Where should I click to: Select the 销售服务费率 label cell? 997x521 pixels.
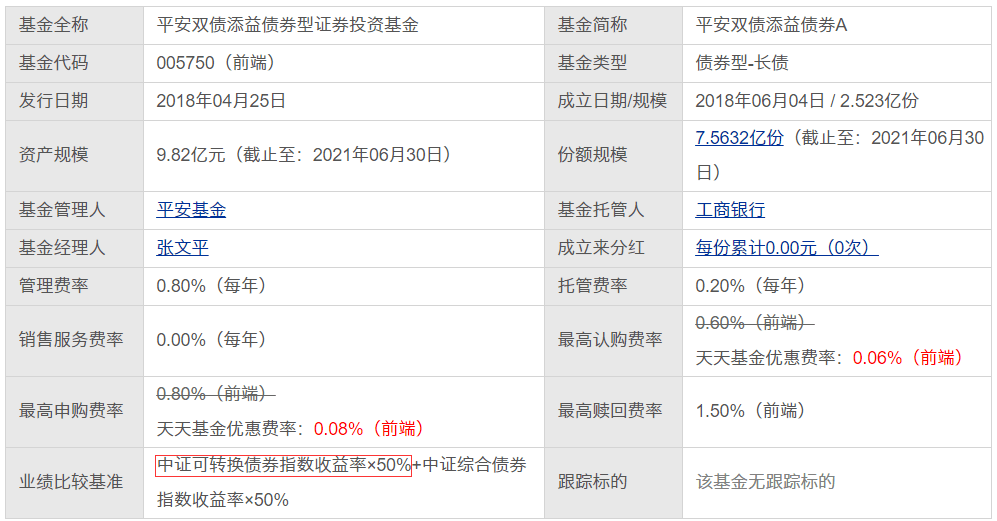click(x=74, y=341)
